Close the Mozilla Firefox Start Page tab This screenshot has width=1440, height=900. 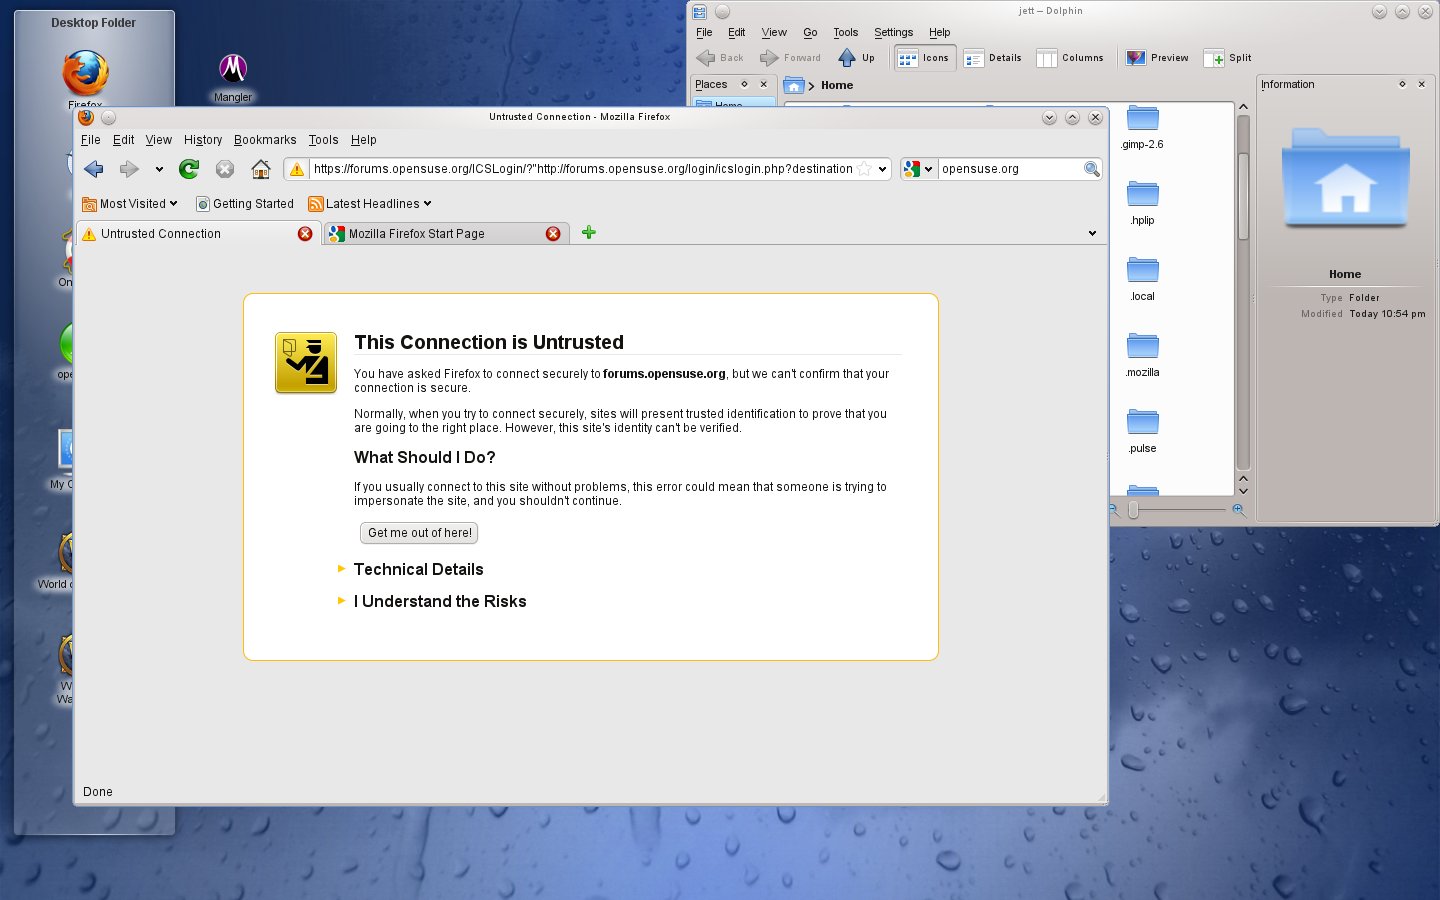553,234
